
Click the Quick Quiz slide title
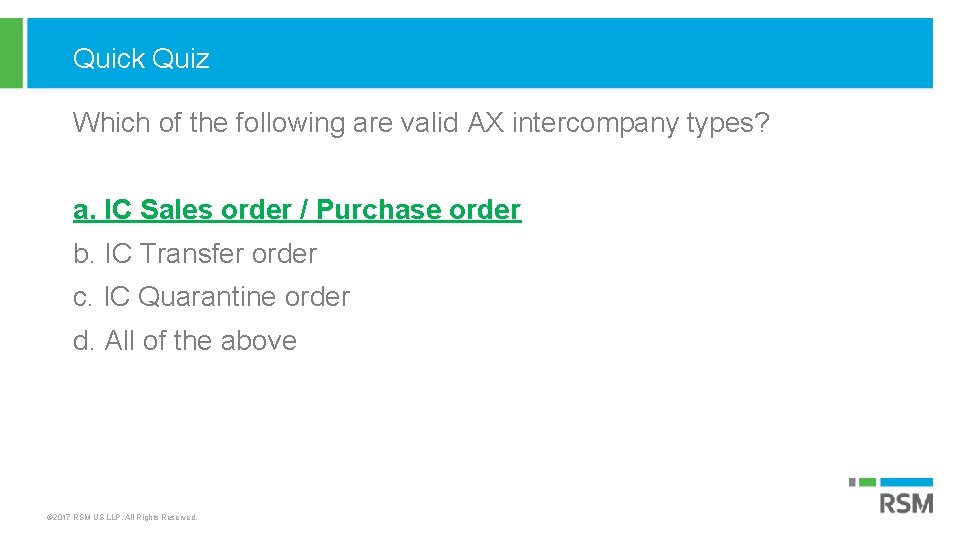pos(141,59)
